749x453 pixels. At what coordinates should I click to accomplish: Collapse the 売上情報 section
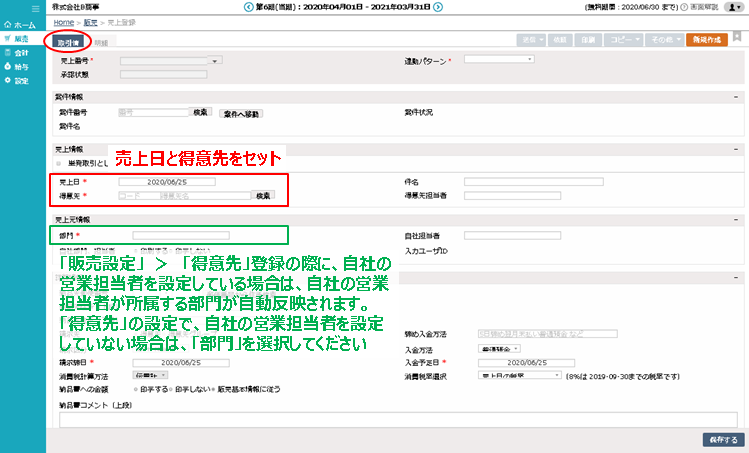(736, 150)
